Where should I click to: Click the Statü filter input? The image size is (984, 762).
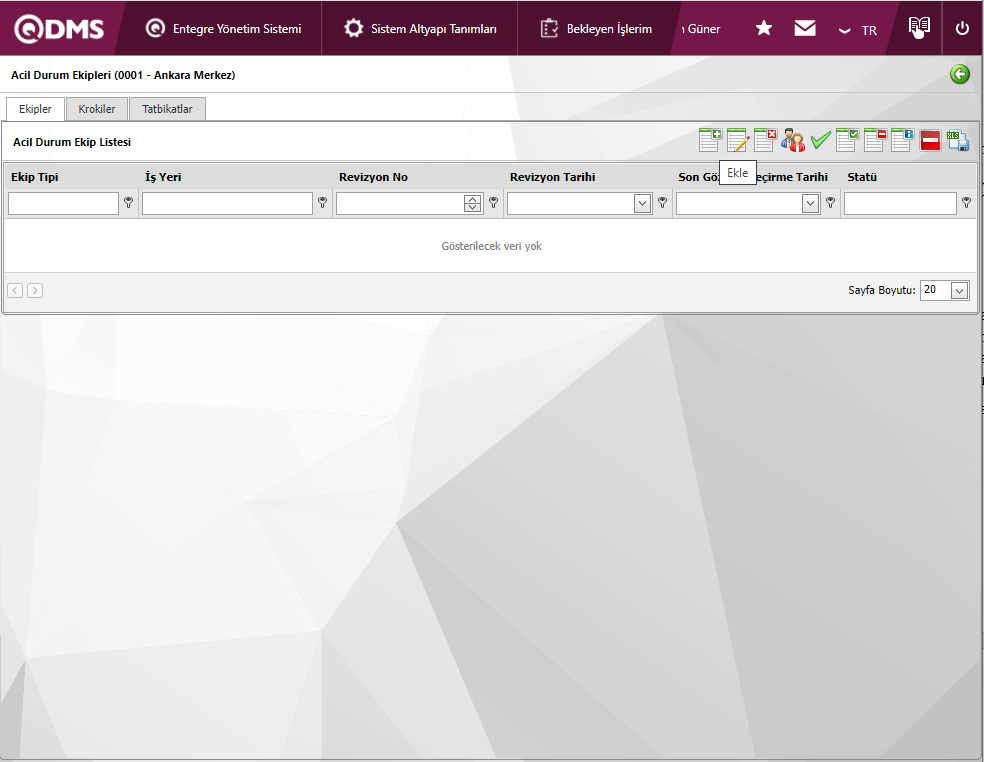(x=900, y=203)
